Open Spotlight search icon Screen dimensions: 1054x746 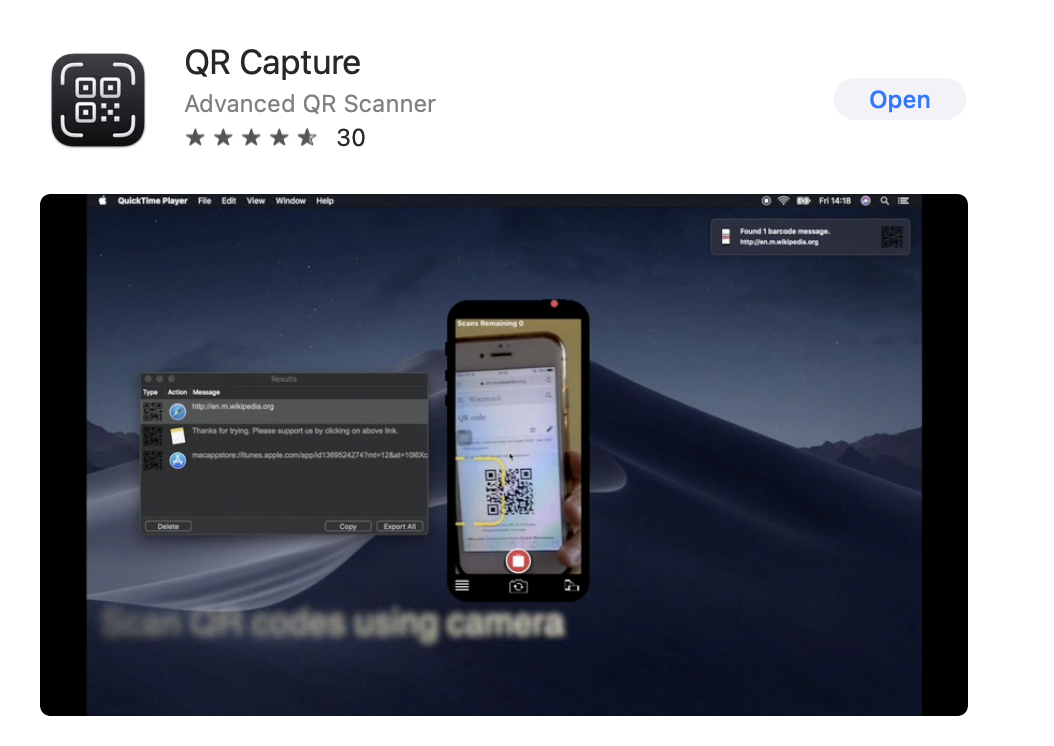(x=885, y=201)
